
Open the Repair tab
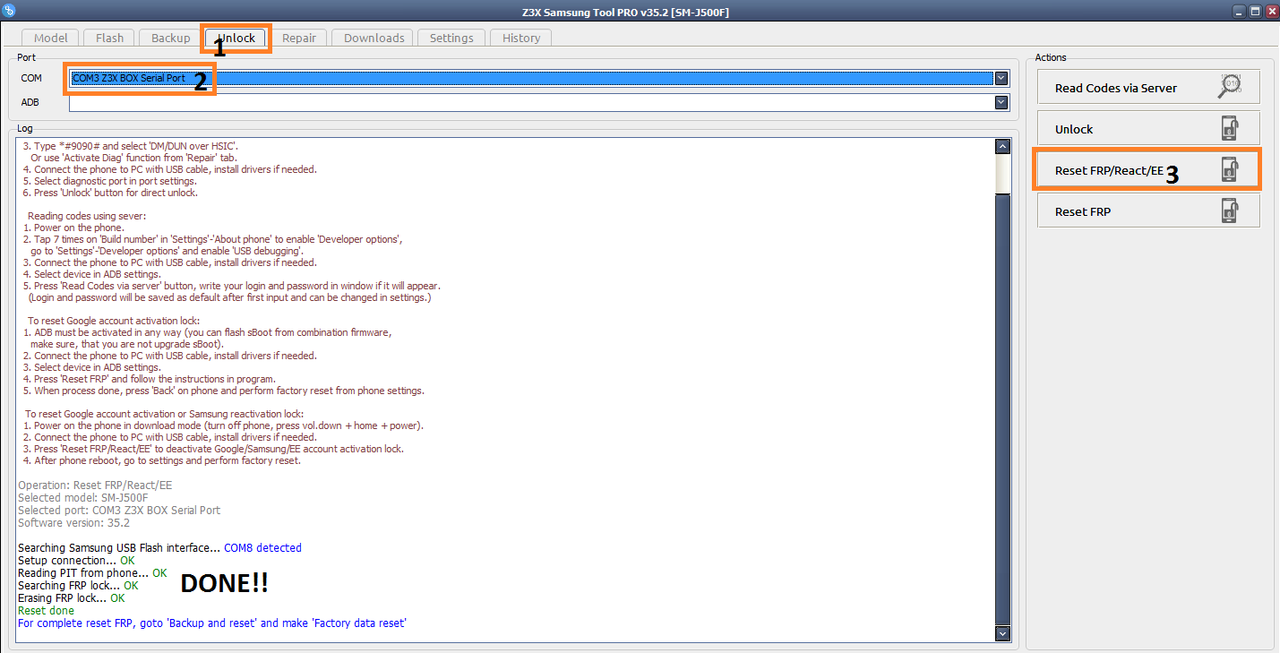299,38
